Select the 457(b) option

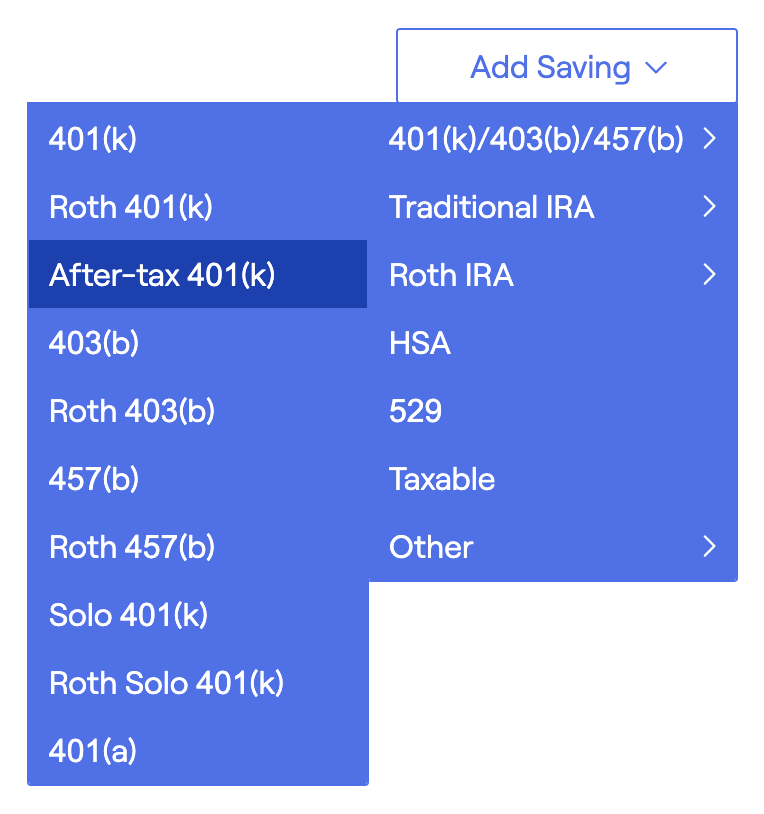[198, 478]
